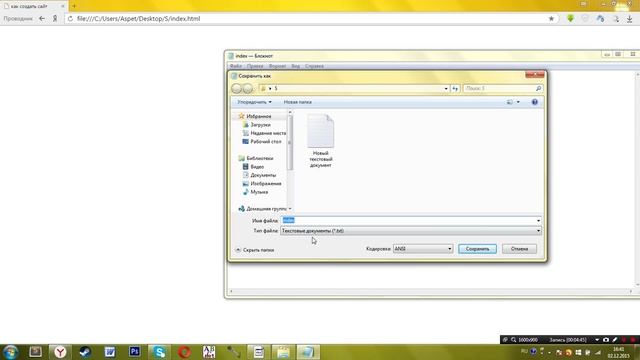The width and height of the screenshot is (640, 360).
Task: Open Skype from the taskbar
Action: [159, 352]
